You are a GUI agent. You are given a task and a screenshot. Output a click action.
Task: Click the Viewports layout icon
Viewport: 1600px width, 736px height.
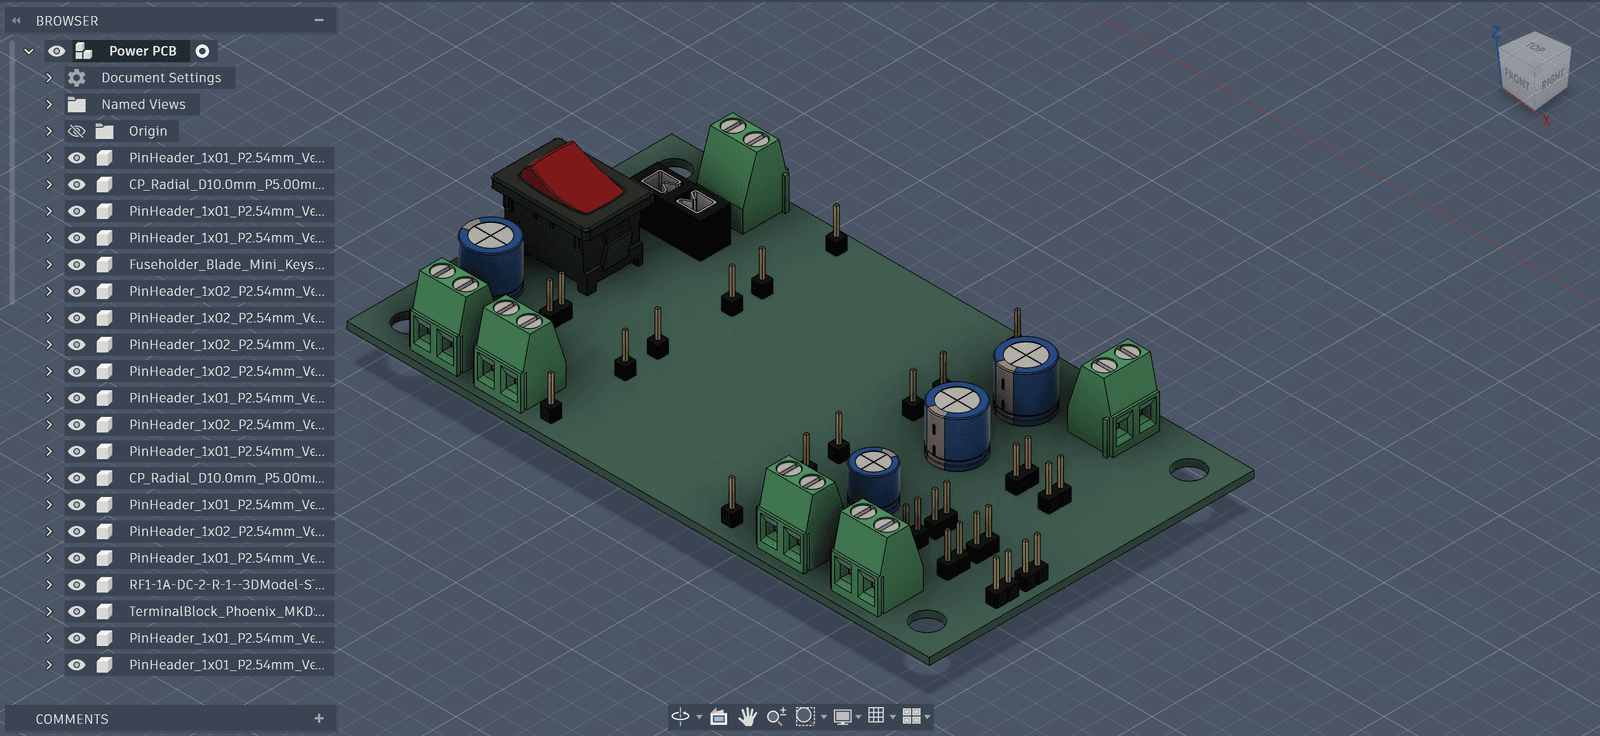pyautogui.click(x=911, y=716)
